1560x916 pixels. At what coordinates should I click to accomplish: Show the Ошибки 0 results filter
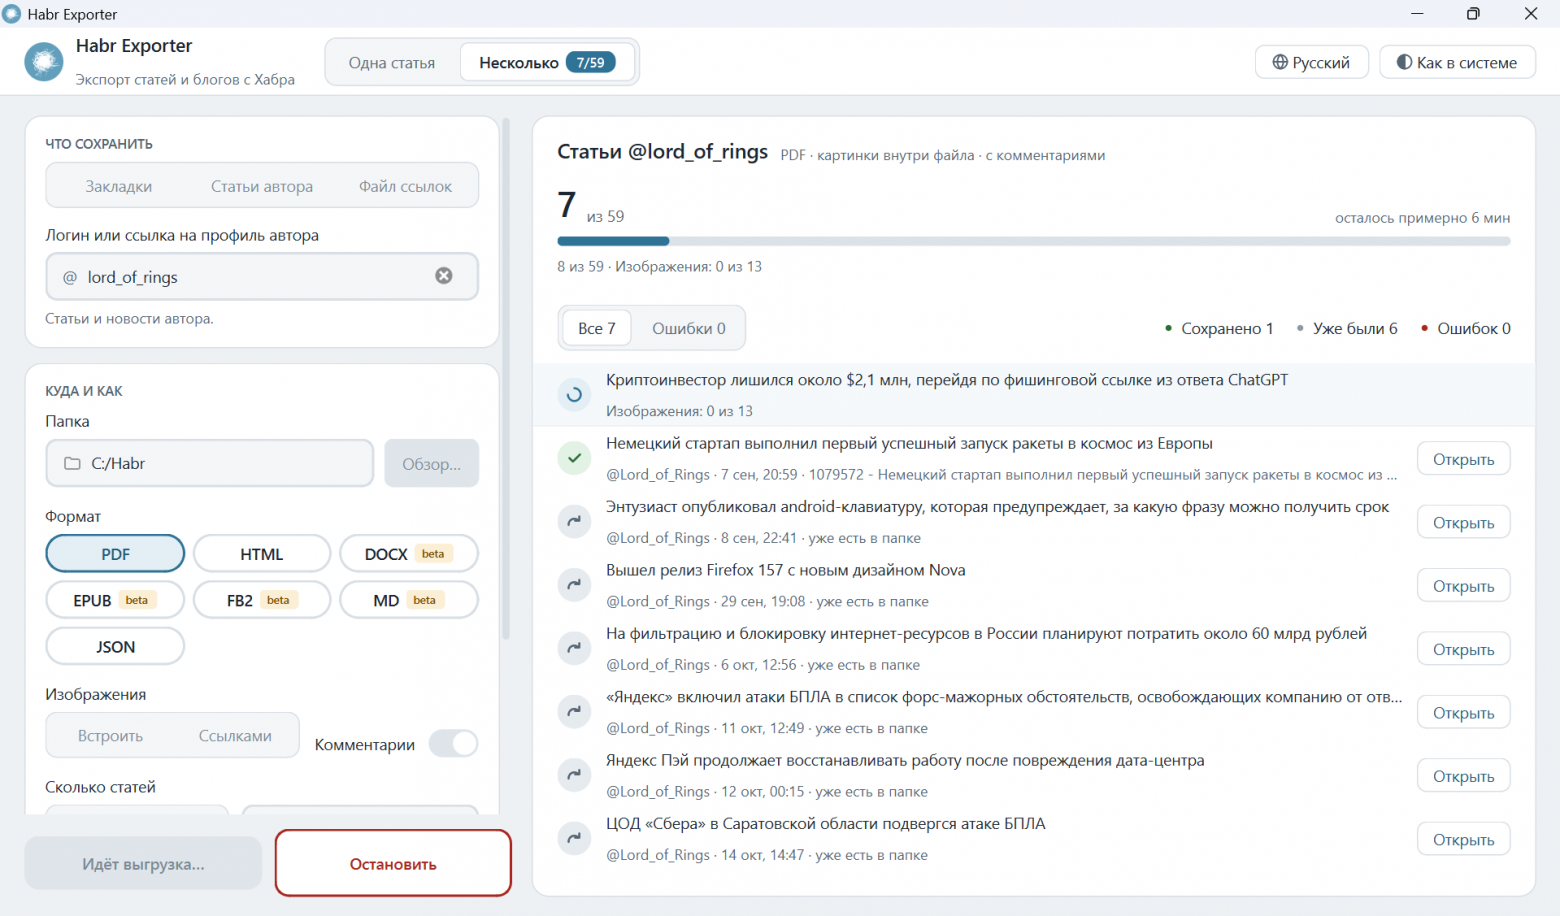click(x=689, y=328)
